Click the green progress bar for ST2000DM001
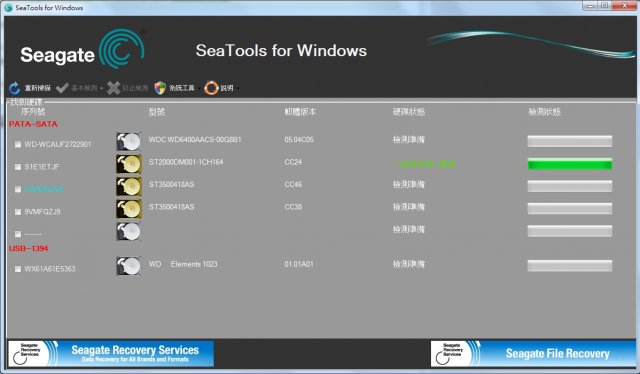 [570, 164]
